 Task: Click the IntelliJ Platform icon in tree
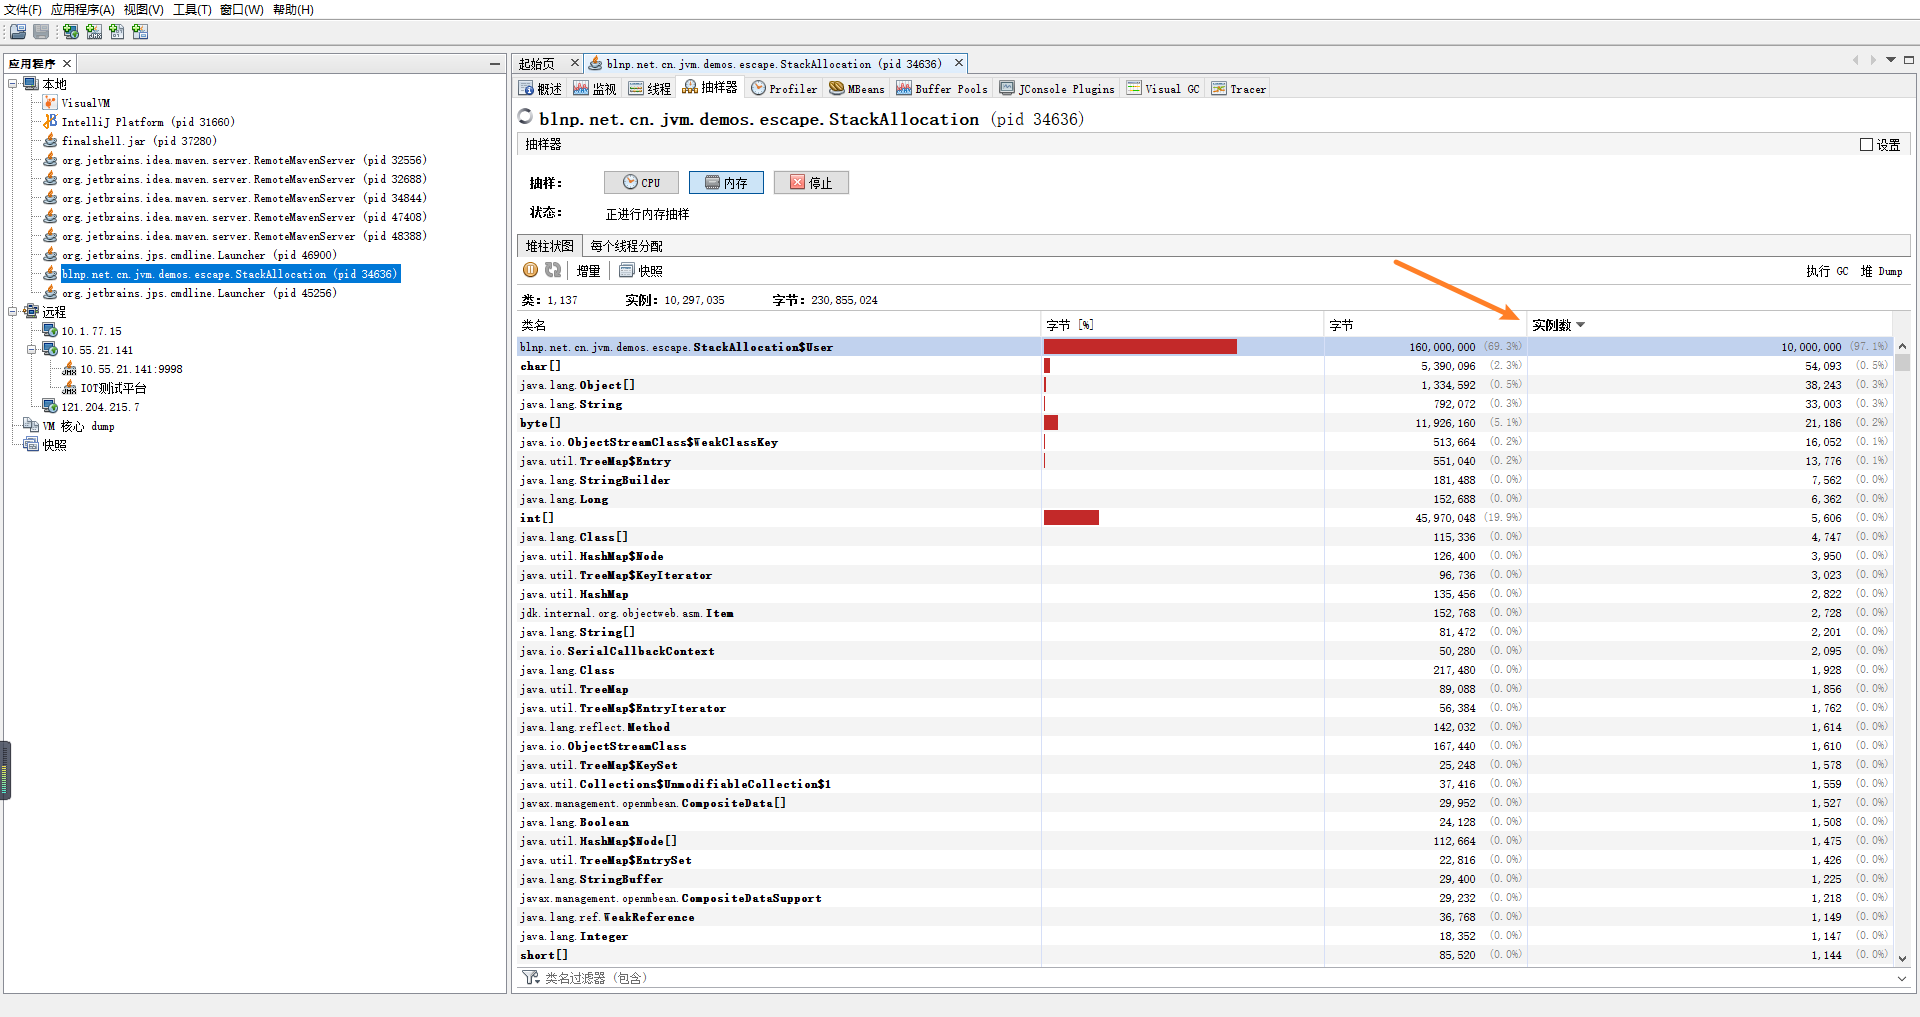pyautogui.click(x=50, y=122)
